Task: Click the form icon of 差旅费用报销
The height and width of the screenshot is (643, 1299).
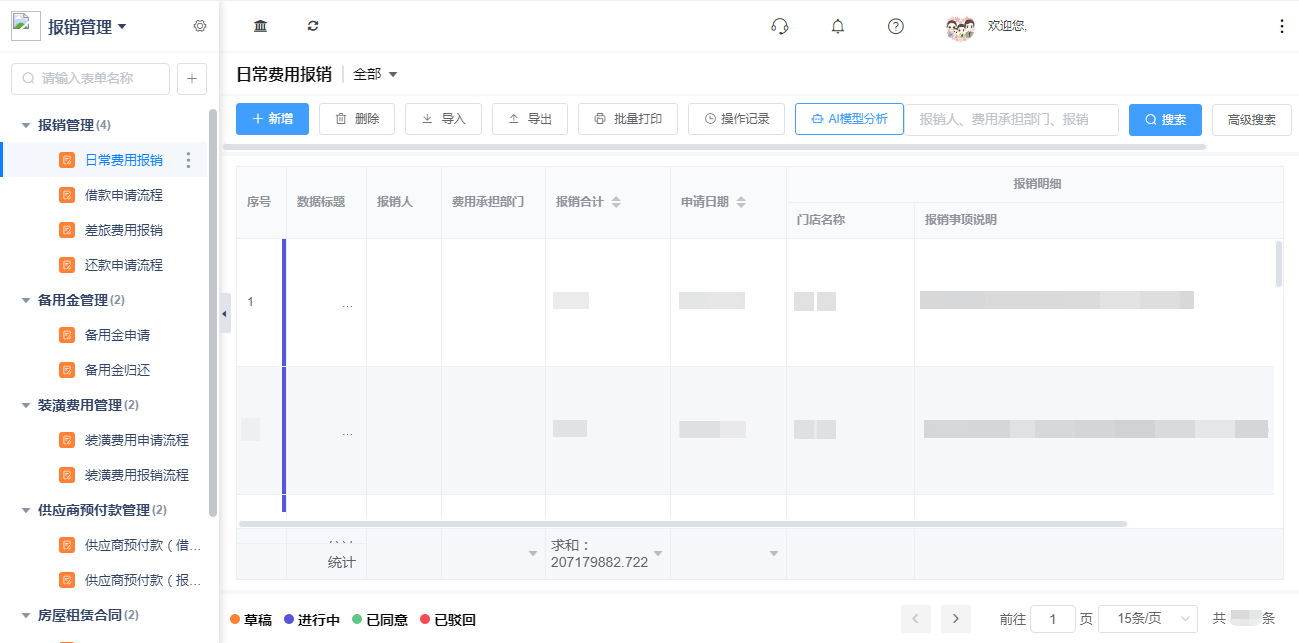Action: click(x=67, y=230)
